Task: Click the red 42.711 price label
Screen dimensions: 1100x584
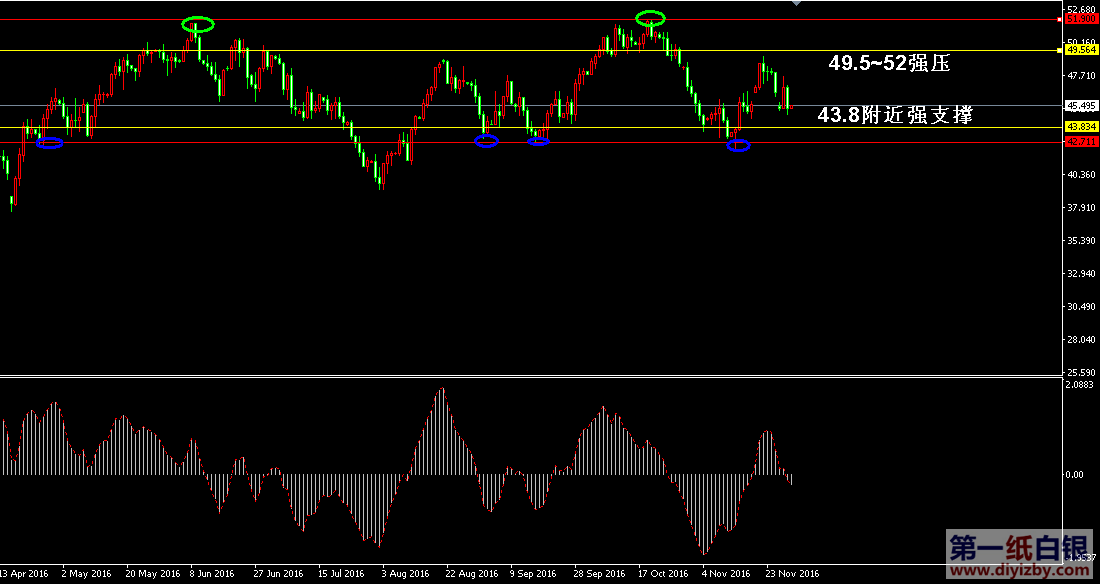Action: (x=1080, y=142)
